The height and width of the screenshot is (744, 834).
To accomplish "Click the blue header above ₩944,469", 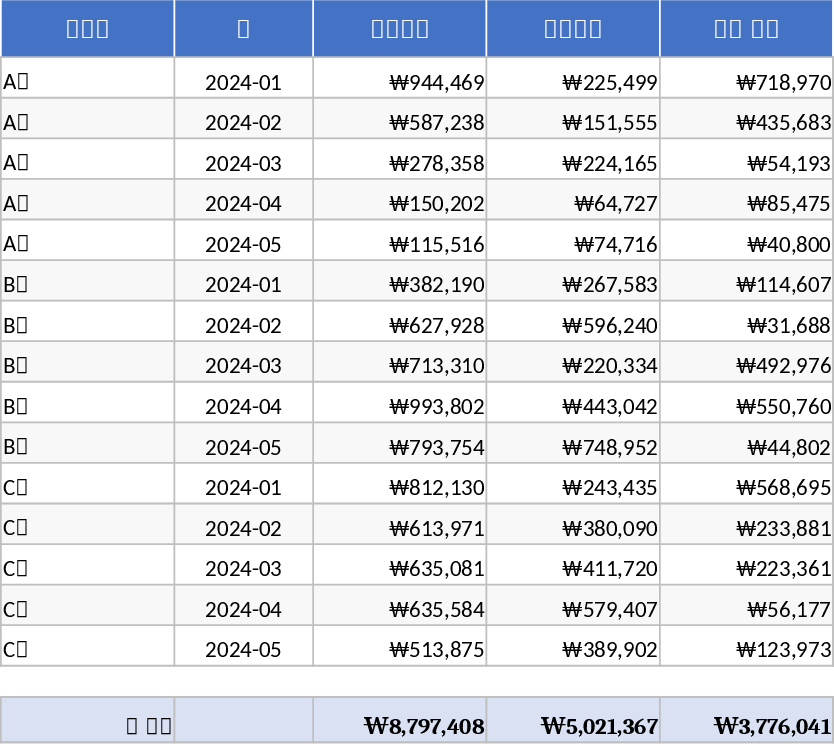I will pyautogui.click(x=400, y=28).
